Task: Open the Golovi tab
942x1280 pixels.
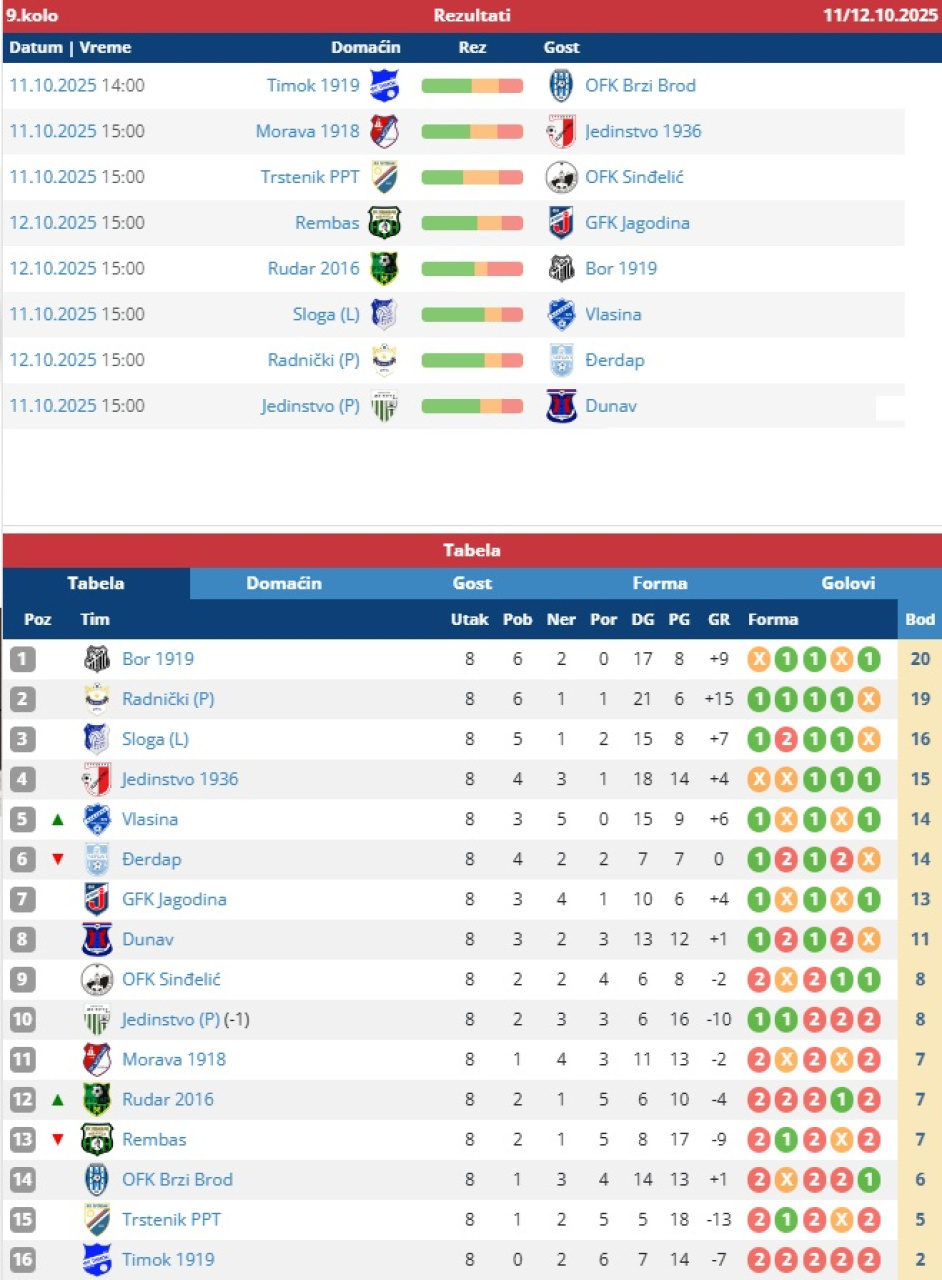Action: (848, 583)
